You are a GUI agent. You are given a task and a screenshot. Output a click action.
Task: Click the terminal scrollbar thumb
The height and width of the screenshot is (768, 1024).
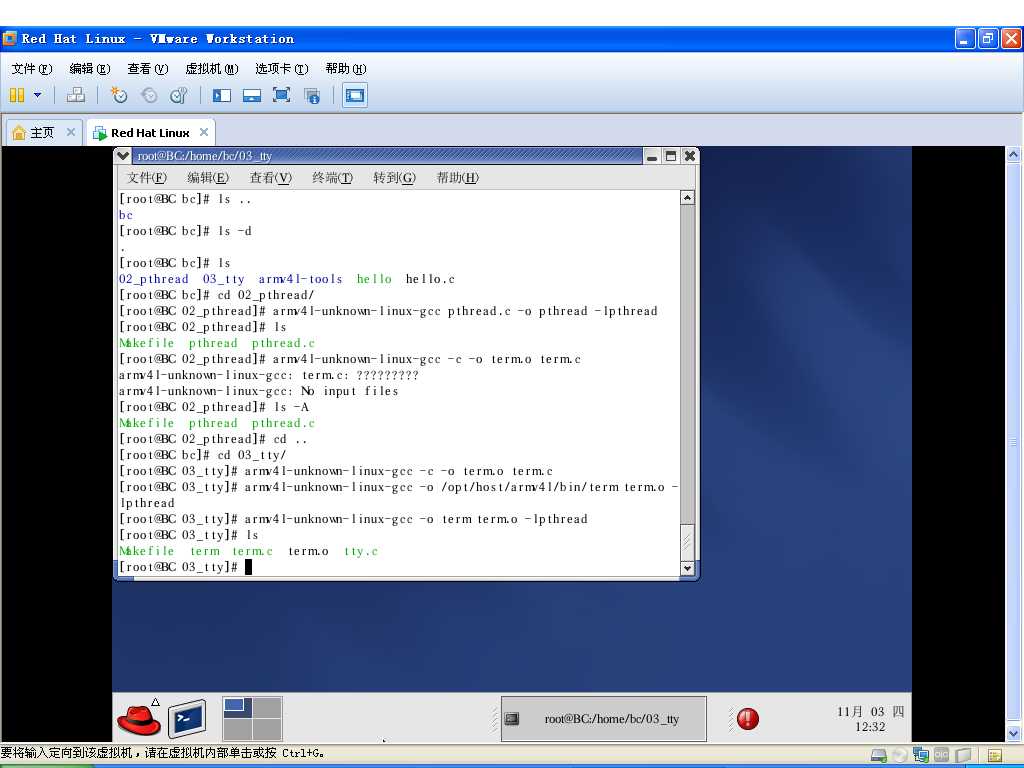(x=687, y=542)
